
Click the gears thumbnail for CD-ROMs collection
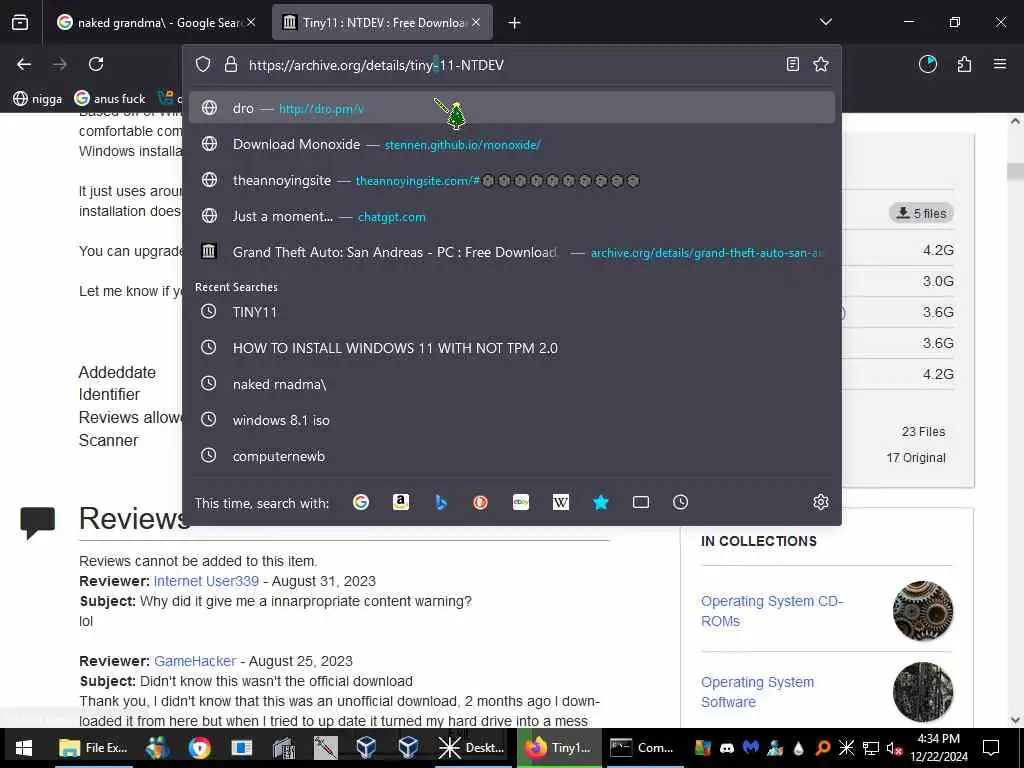pos(923,611)
